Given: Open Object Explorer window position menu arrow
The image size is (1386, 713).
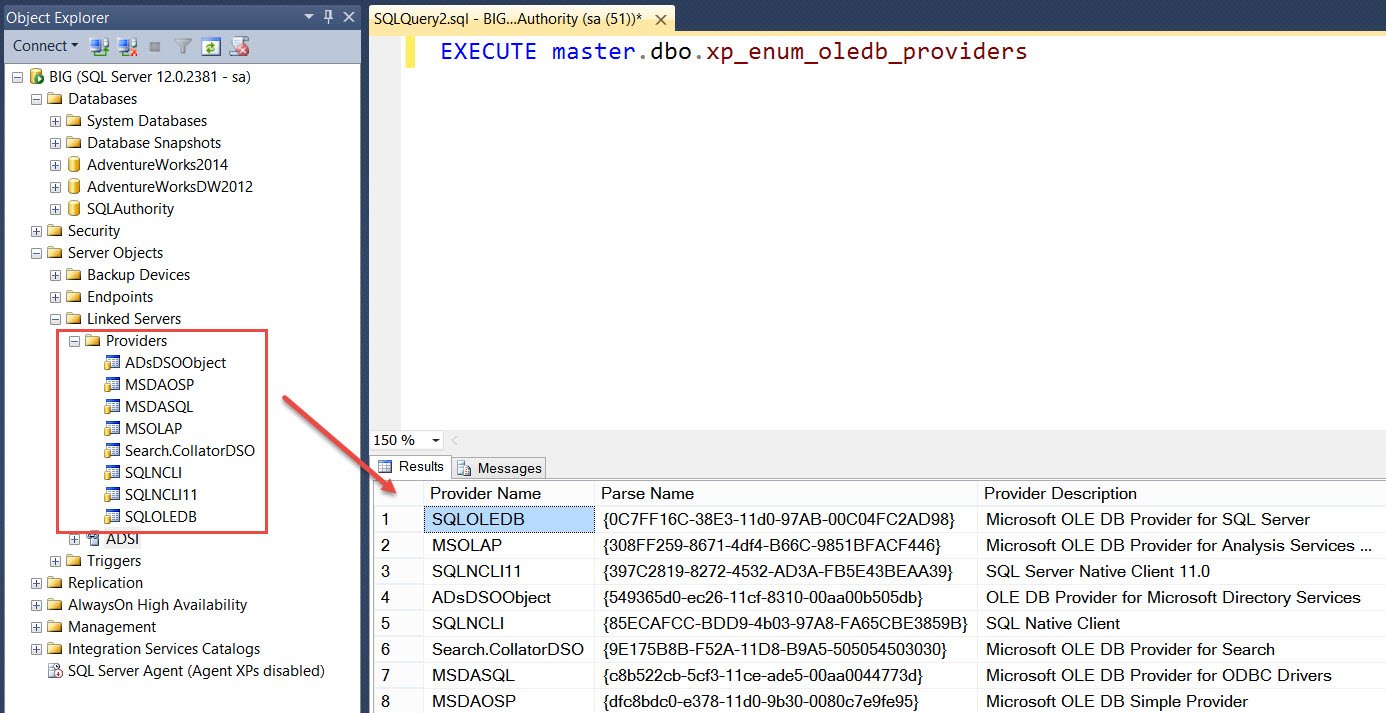Looking at the screenshot, I should pyautogui.click(x=309, y=17).
